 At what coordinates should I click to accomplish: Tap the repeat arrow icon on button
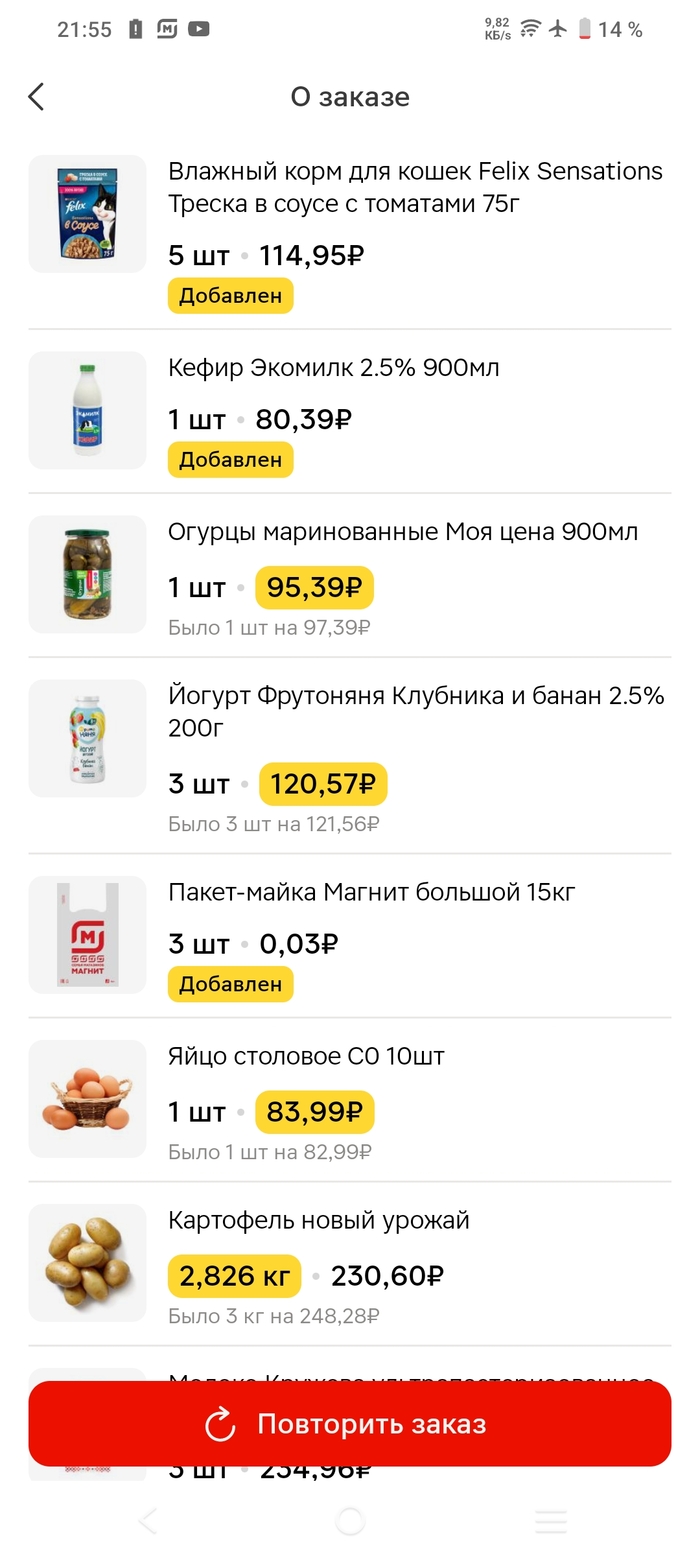pos(220,1425)
